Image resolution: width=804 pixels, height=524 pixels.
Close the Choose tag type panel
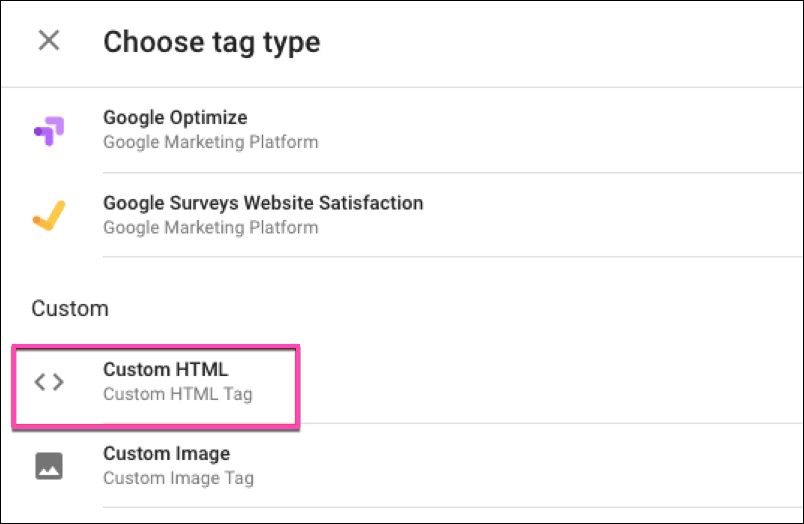pos(49,41)
